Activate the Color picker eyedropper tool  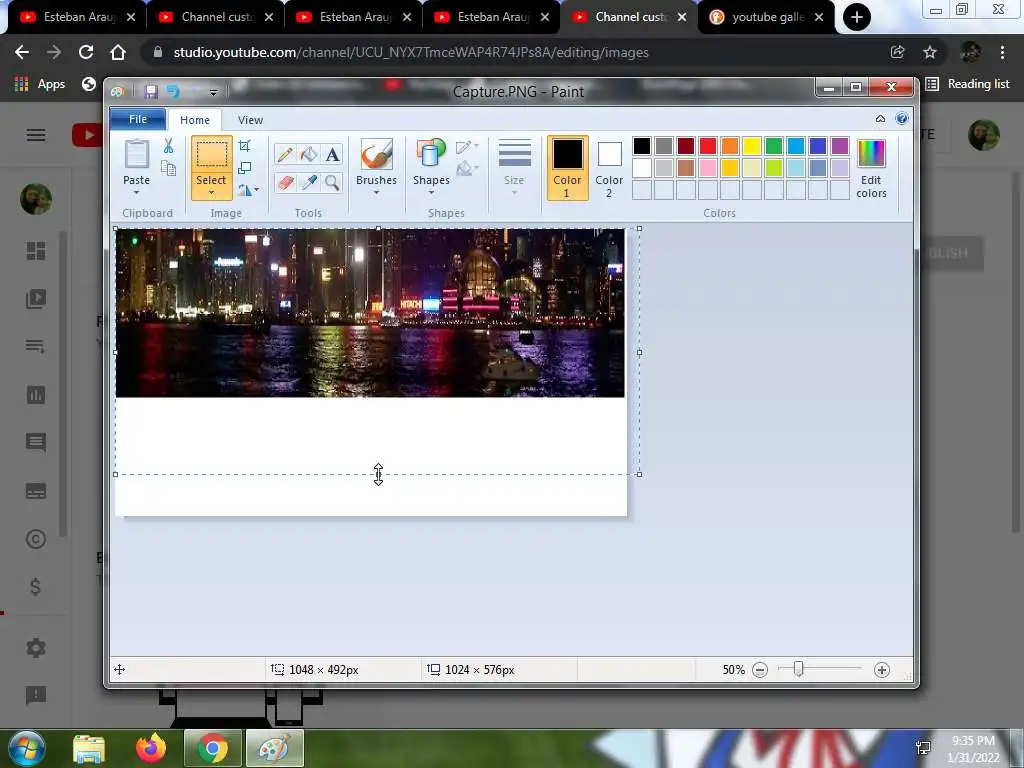tap(308, 182)
